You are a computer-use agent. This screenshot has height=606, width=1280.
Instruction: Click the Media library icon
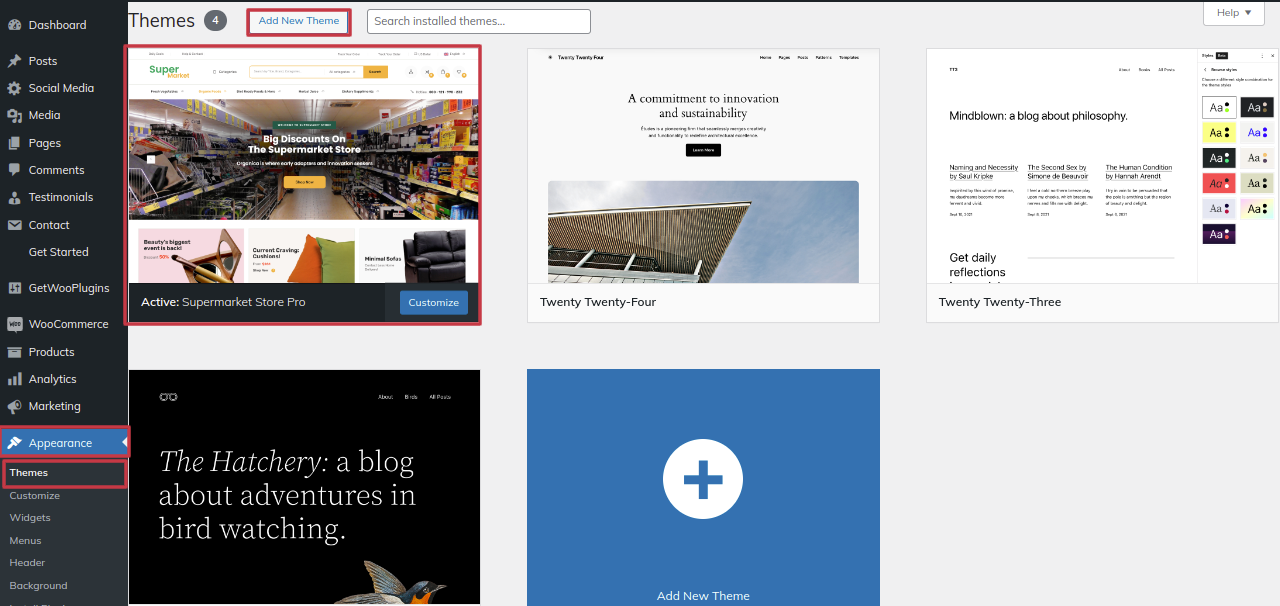14,115
